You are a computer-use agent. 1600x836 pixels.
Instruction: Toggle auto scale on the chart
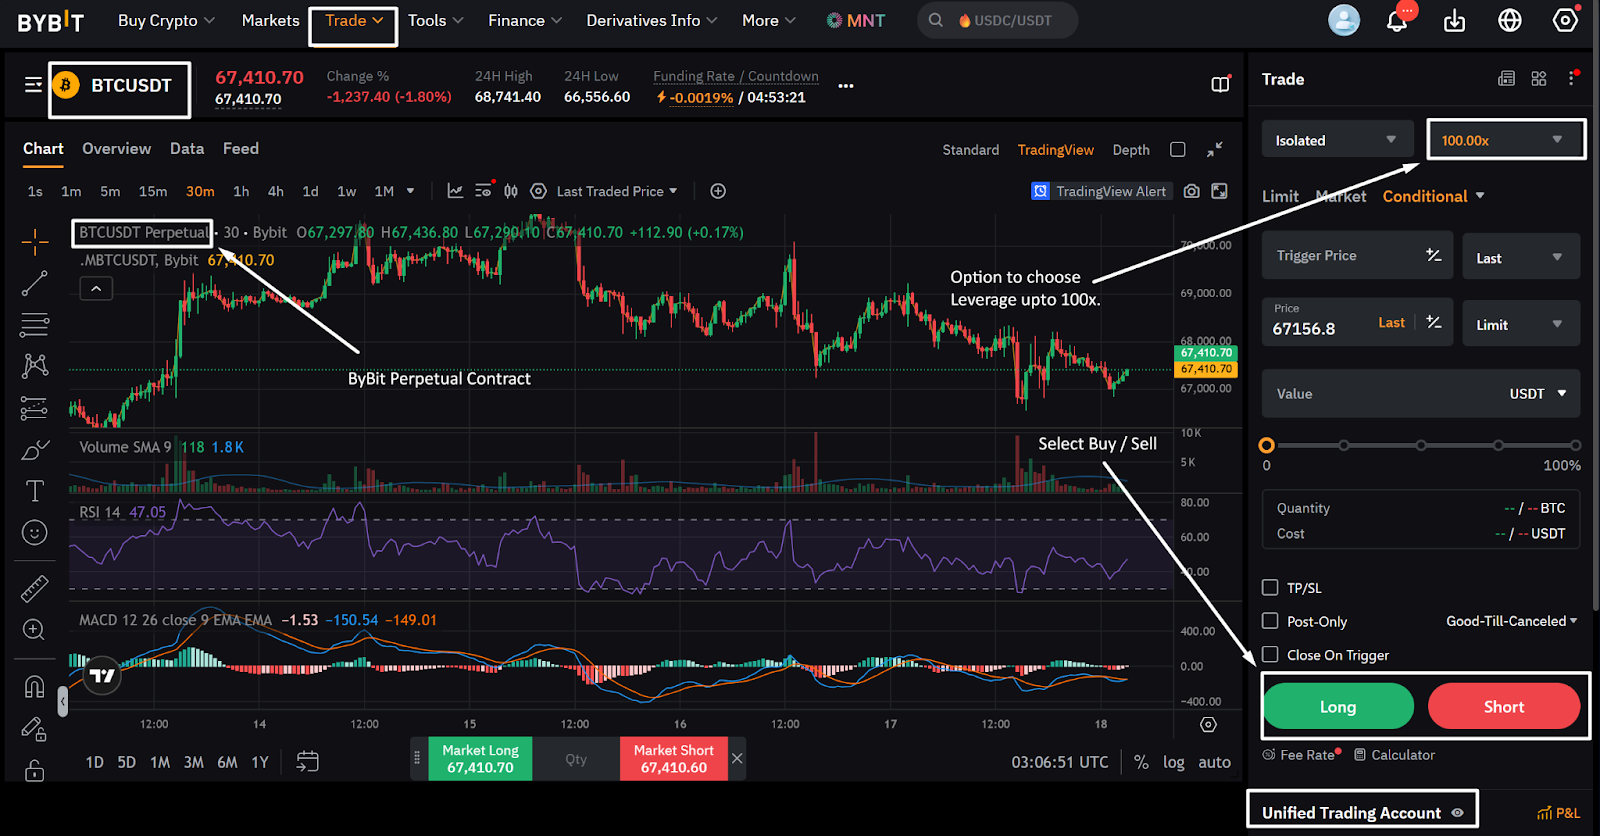pos(1215,762)
